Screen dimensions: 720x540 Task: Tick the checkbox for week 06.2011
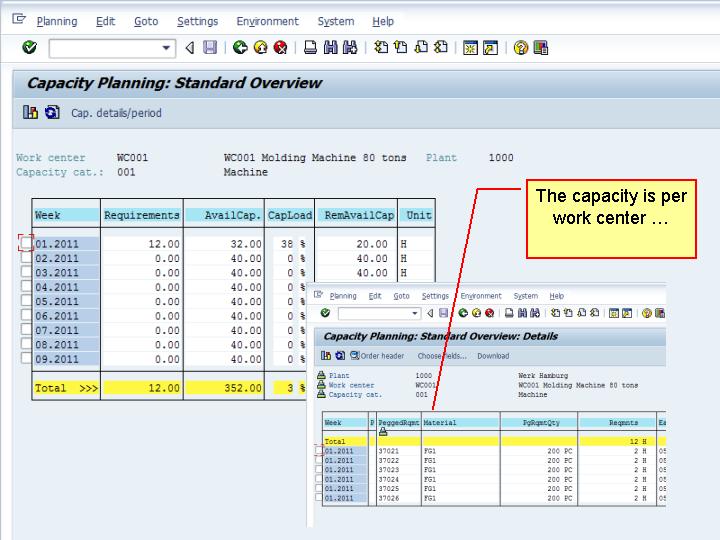[x=26, y=315]
